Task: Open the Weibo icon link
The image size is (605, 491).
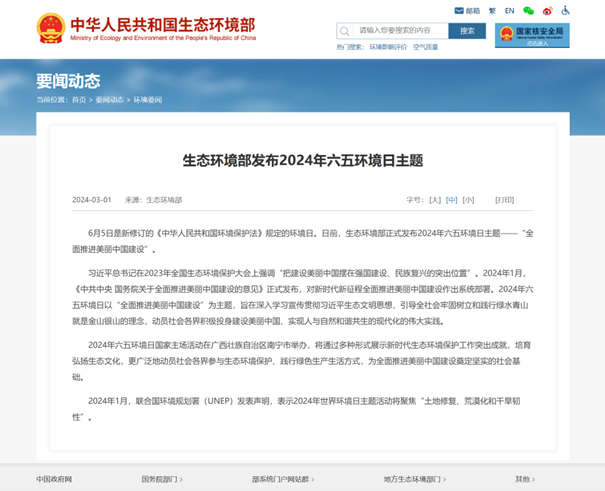Action: point(547,11)
